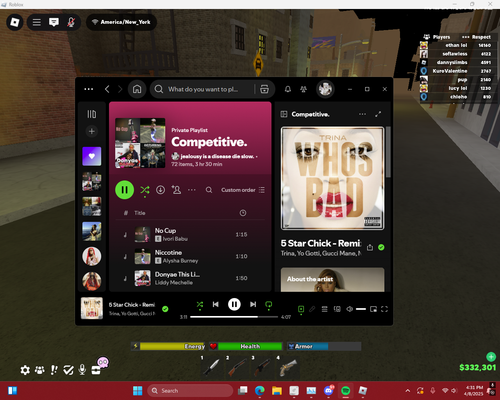Search within the Competitive playlist
Viewport: 500px width, 400px height.
(x=209, y=190)
